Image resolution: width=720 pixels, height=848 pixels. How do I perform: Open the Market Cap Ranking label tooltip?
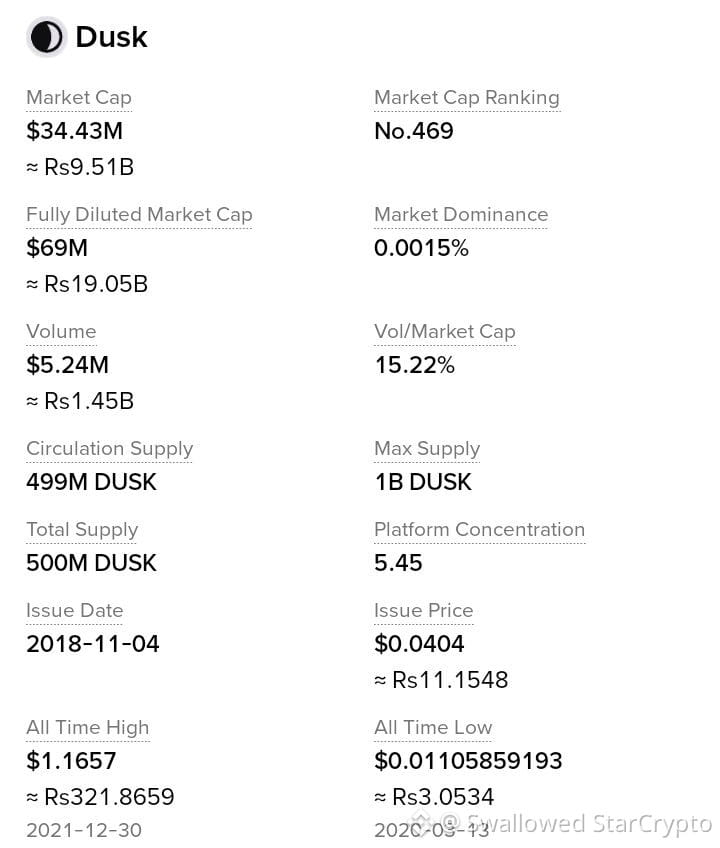click(x=467, y=98)
